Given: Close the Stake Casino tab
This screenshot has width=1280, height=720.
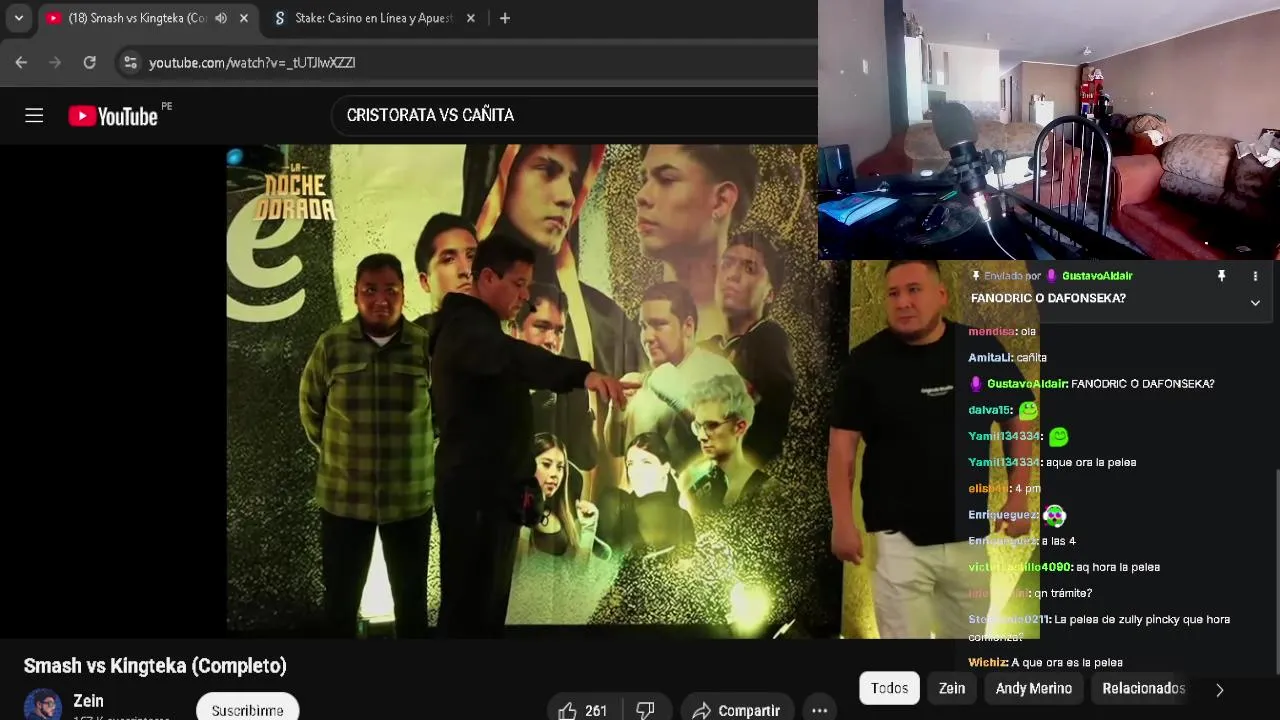Looking at the screenshot, I should click(471, 18).
